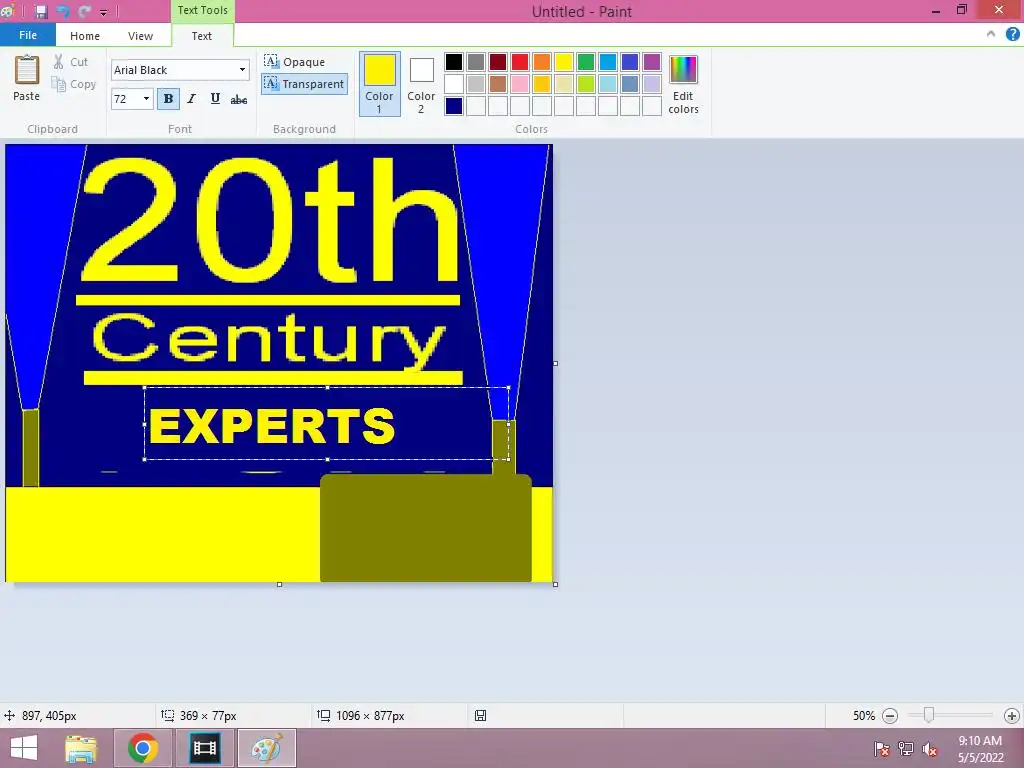Open Edit colors dialog
Screen dimensions: 1024x768
pyautogui.click(x=683, y=84)
